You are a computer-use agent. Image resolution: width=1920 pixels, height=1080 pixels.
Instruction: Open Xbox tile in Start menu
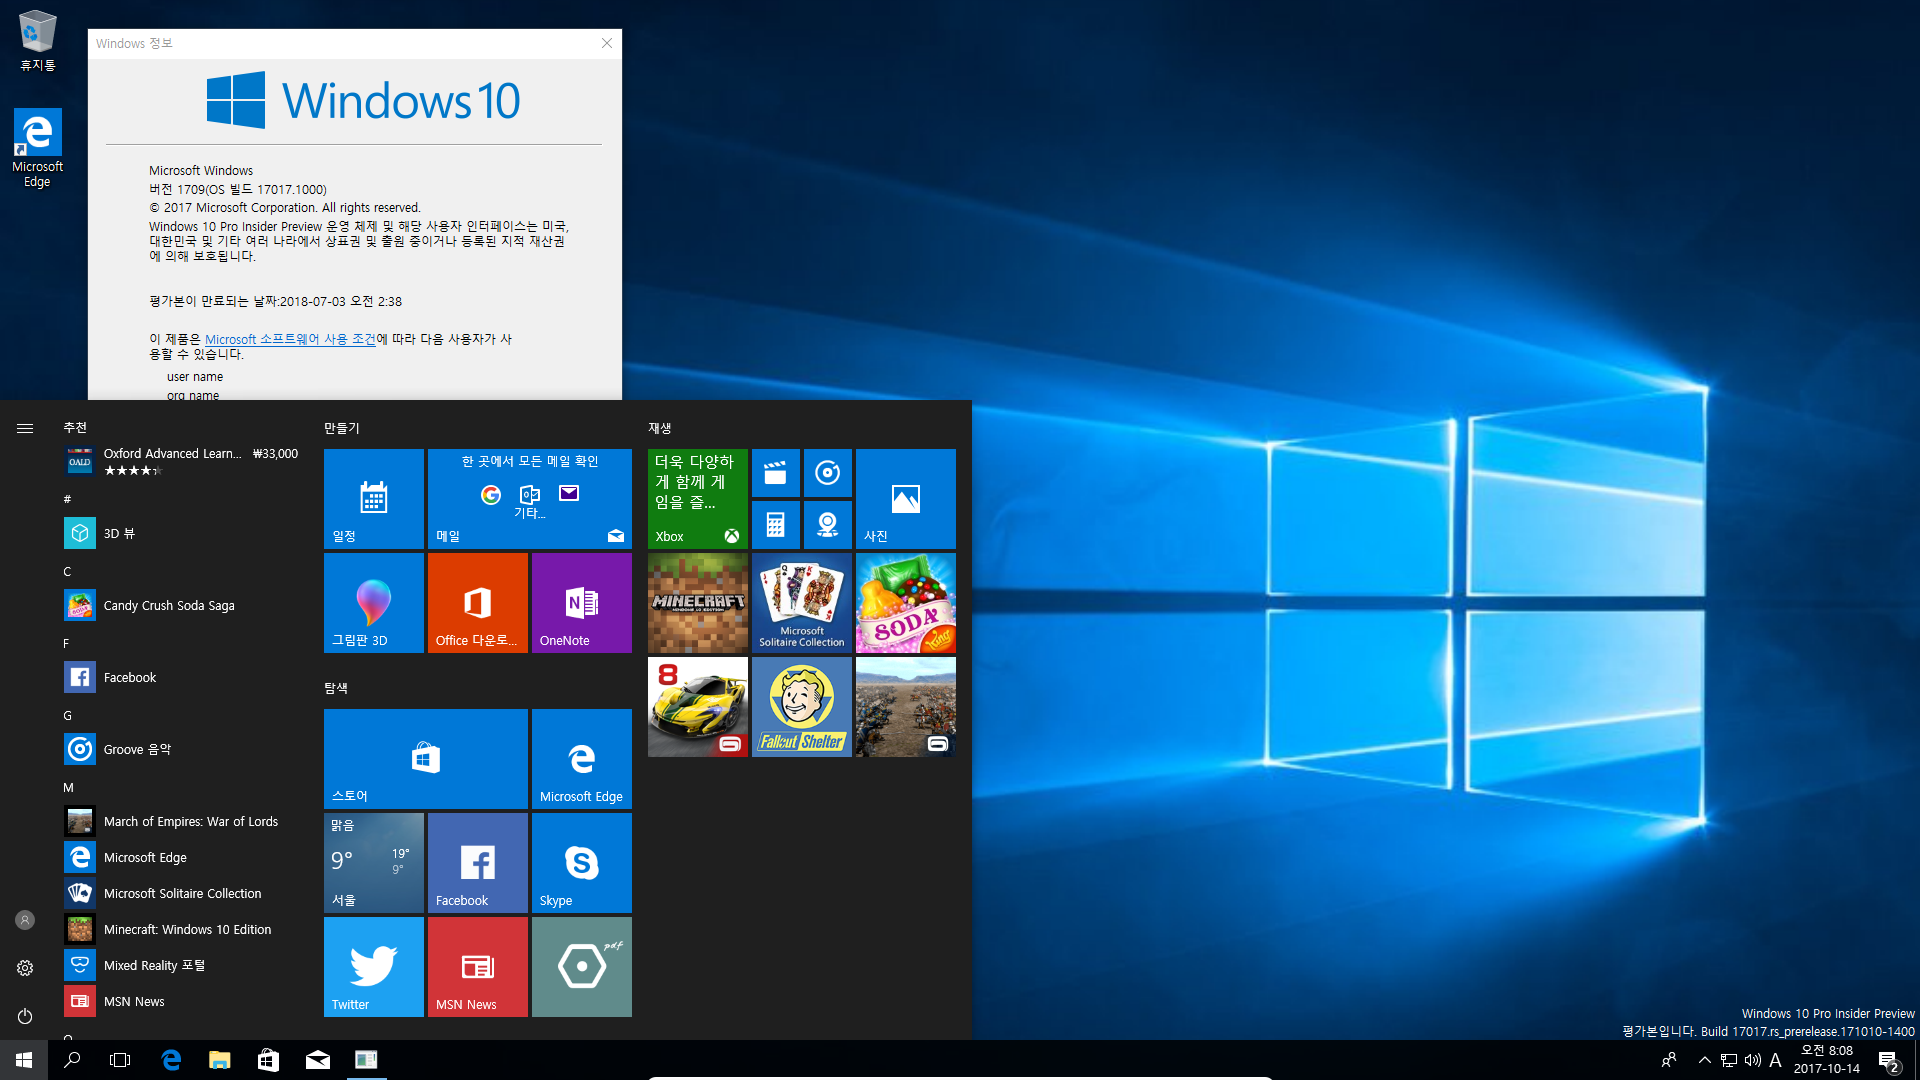point(695,497)
